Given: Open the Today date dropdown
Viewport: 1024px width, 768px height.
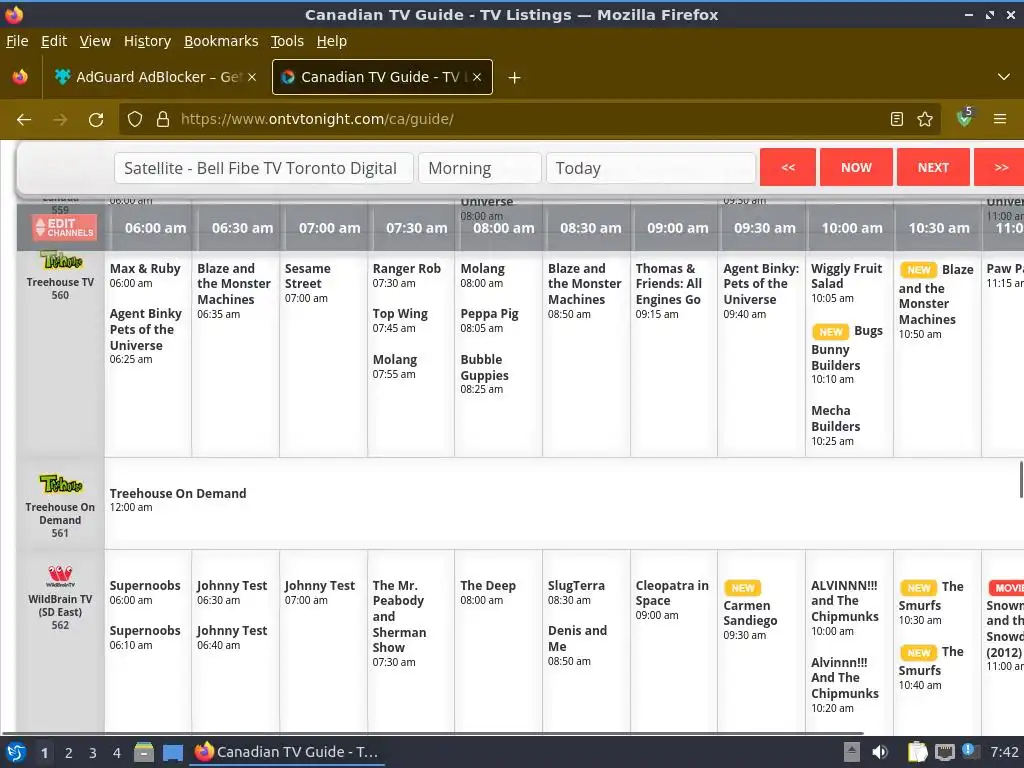Looking at the screenshot, I should tap(651, 168).
